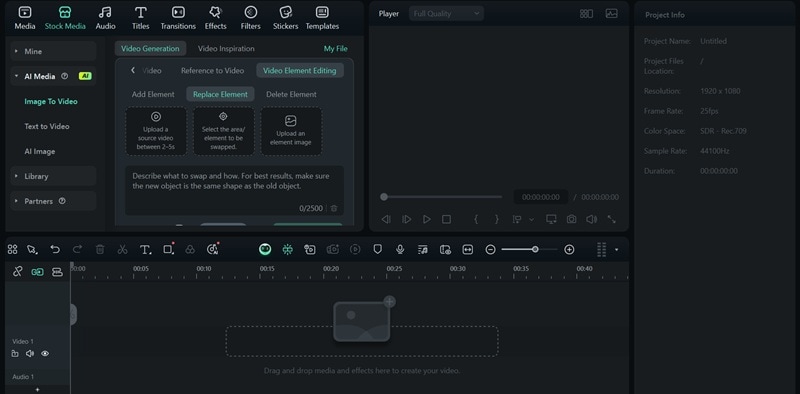
Task: Toggle the player volume icon
Action: click(591, 219)
